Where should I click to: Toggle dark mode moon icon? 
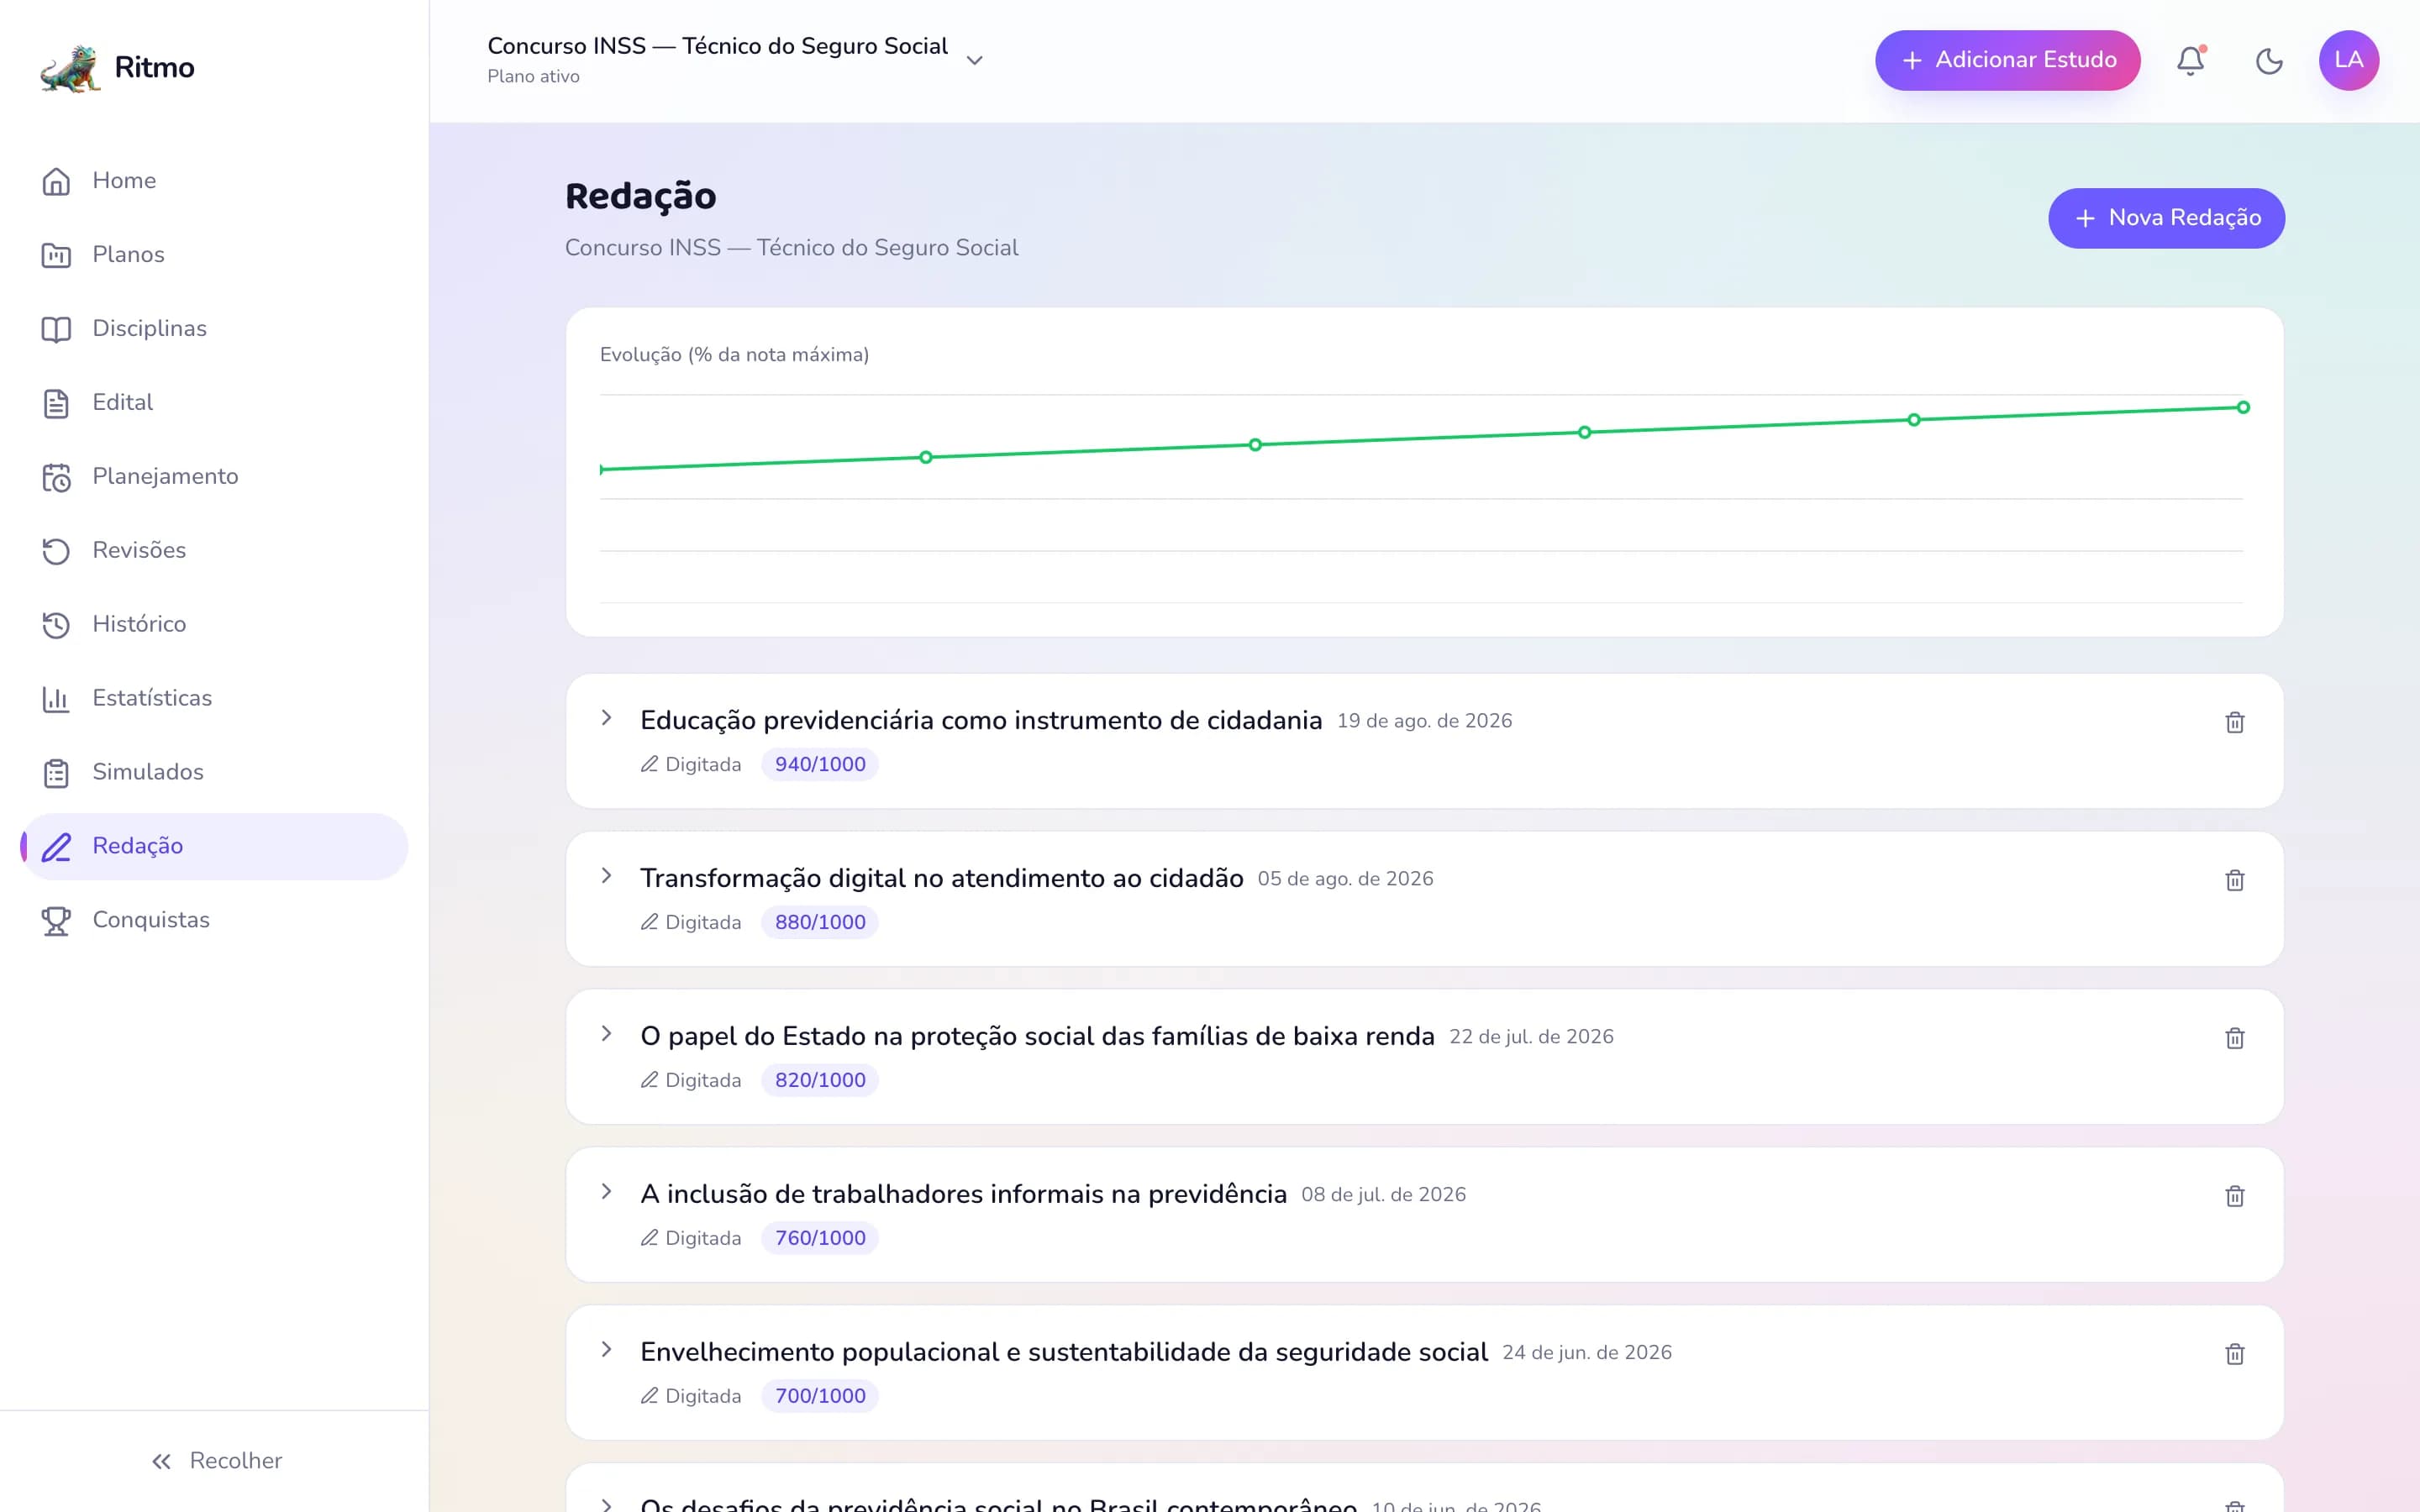[2269, 61]
